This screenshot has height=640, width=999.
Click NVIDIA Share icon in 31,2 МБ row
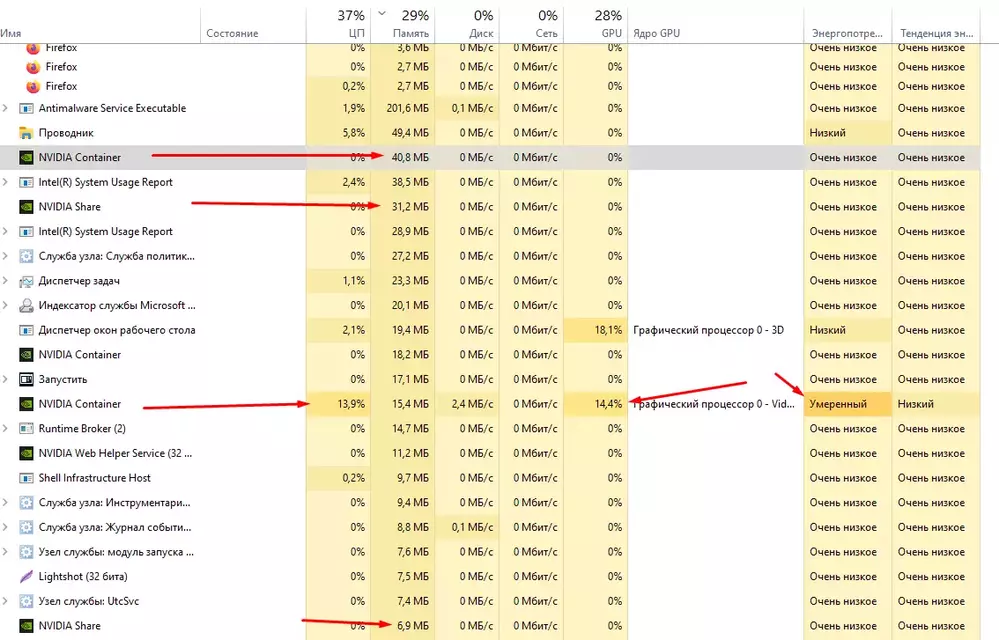(26, 207)
